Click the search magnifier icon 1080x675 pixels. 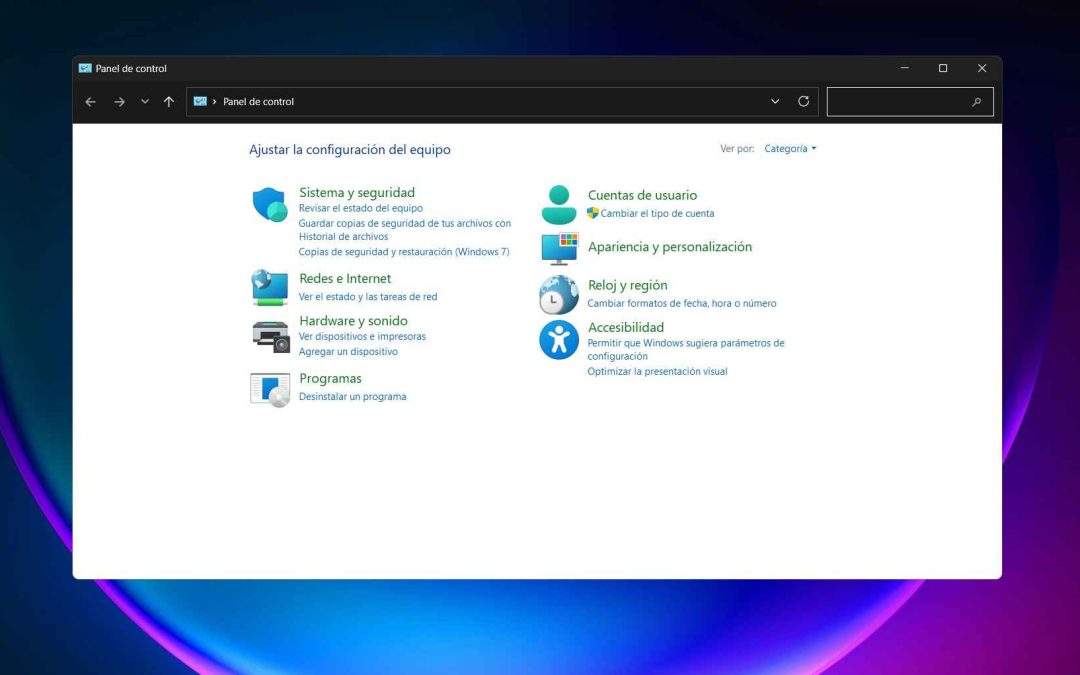click(x=976, y=102)
